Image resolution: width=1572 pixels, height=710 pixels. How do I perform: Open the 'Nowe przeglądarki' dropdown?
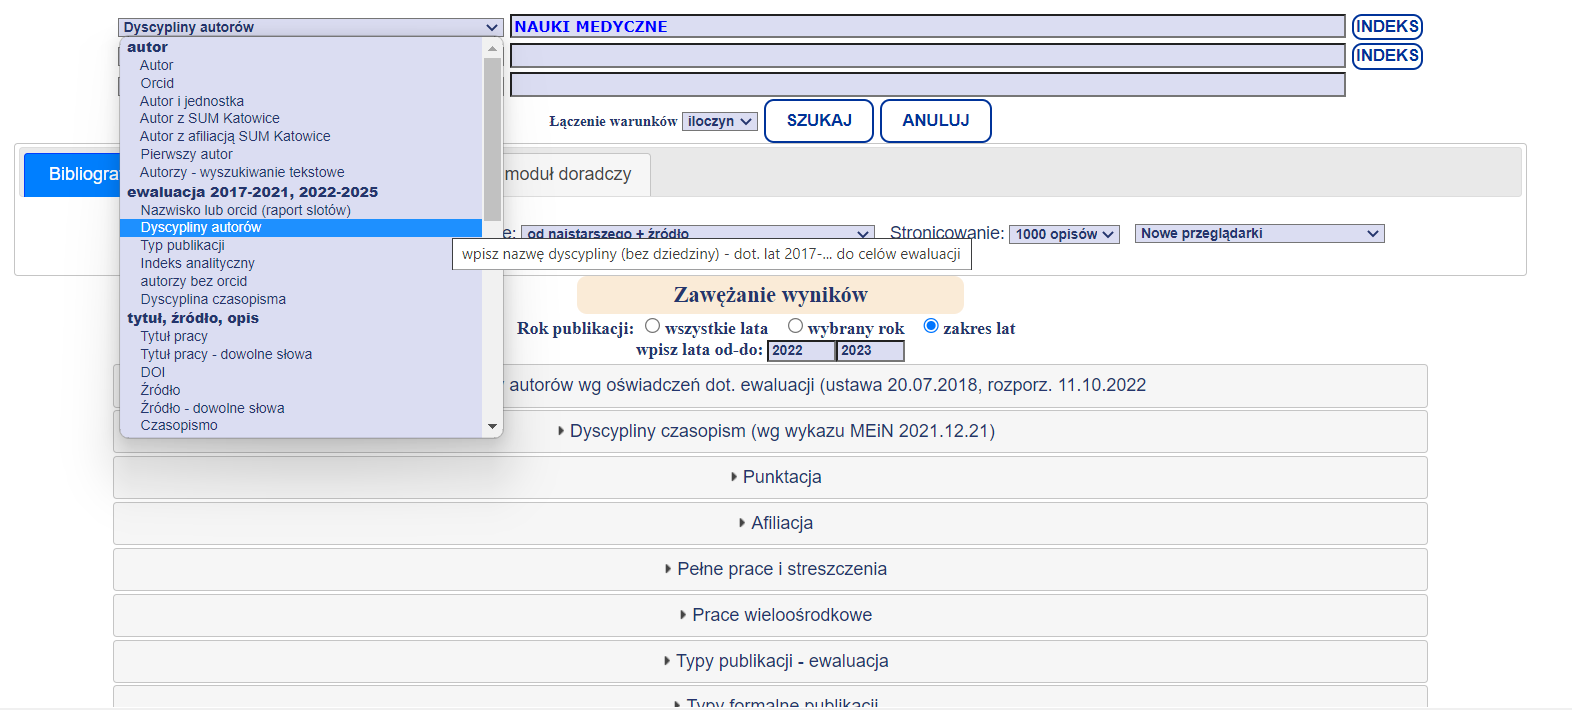tap(1258, 234)
